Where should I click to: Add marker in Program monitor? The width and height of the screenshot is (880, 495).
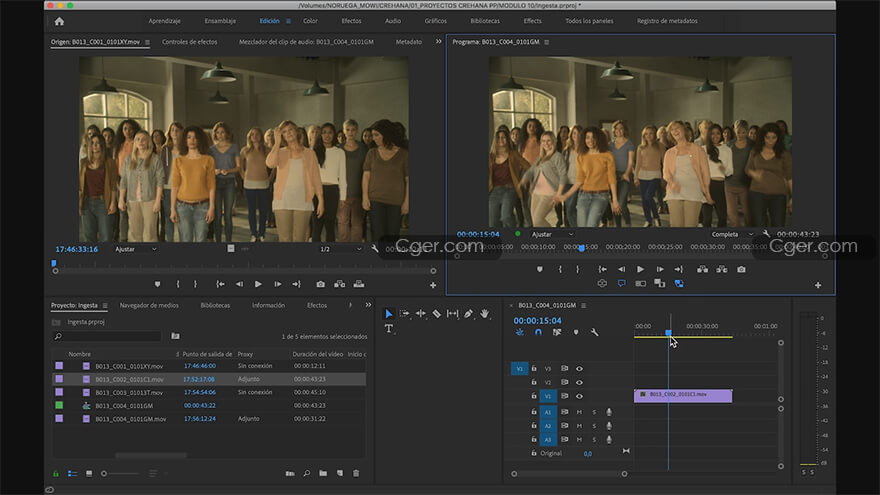click(x=539, y=269)
